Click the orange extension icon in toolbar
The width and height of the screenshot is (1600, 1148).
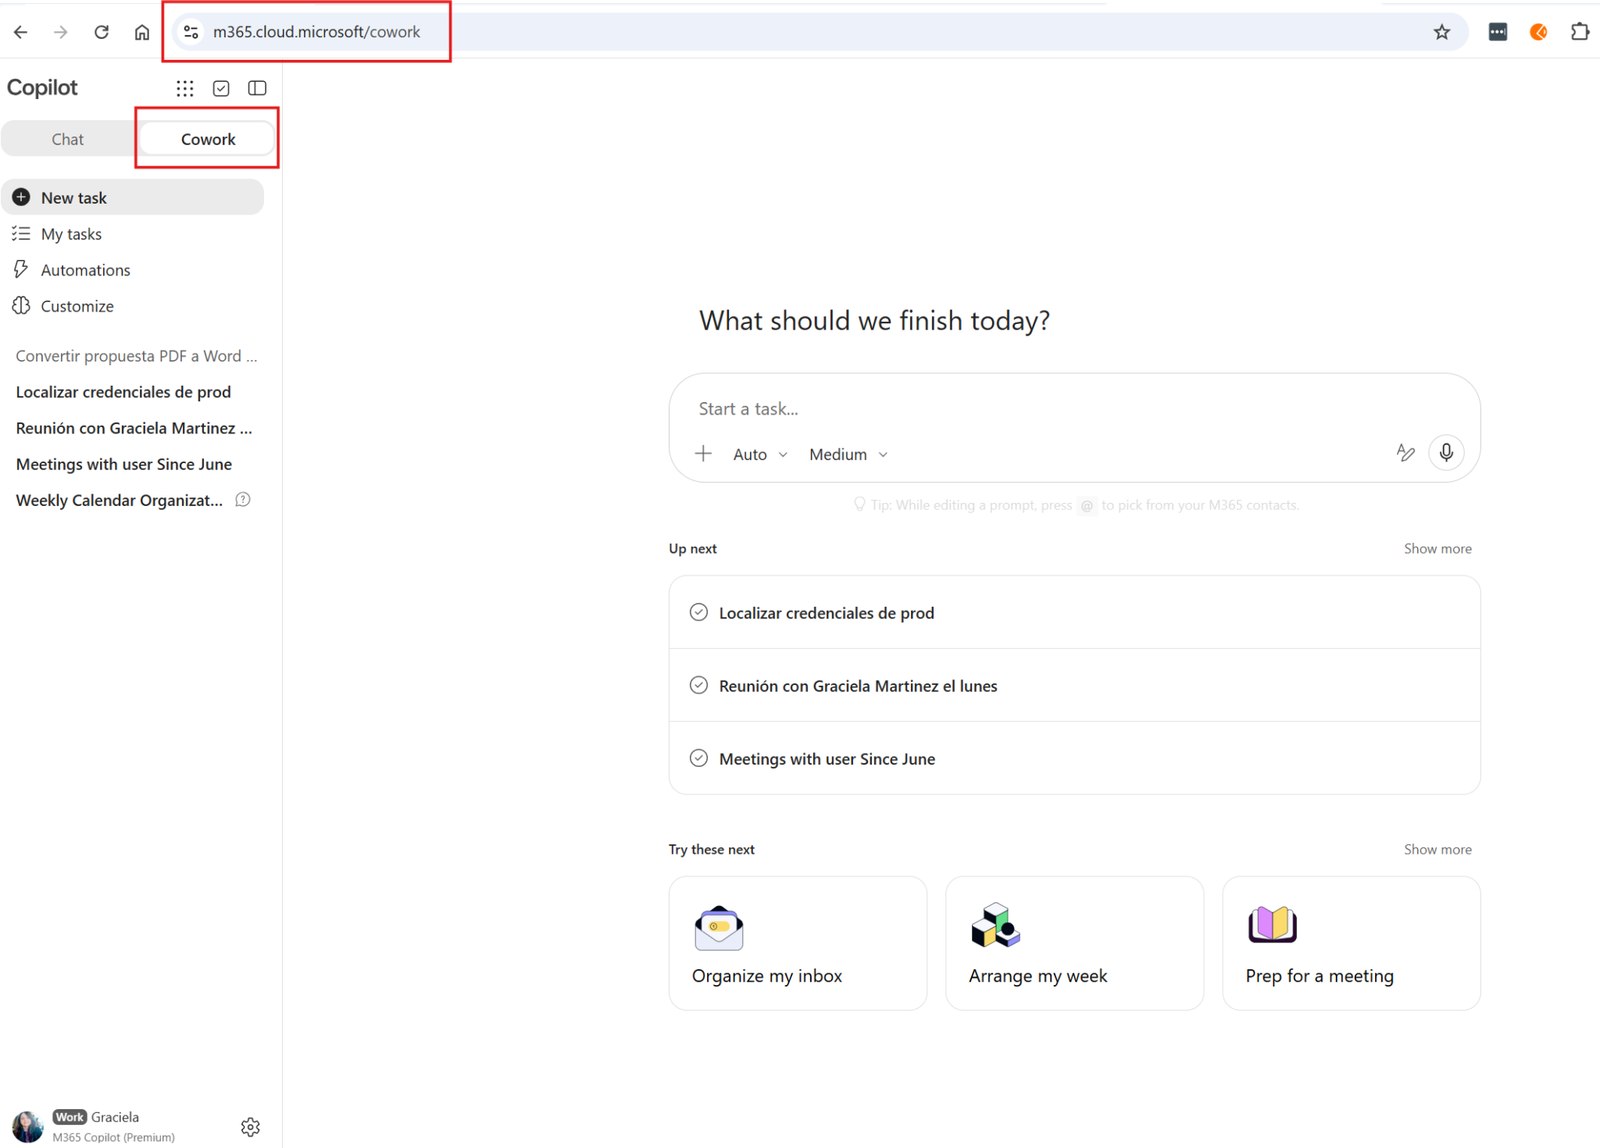[1539, 32]
